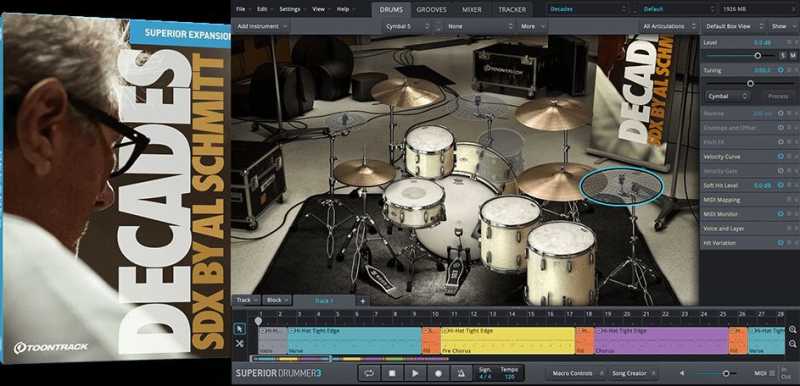Click the Presets button in the Tuning section

click(778, 96)
